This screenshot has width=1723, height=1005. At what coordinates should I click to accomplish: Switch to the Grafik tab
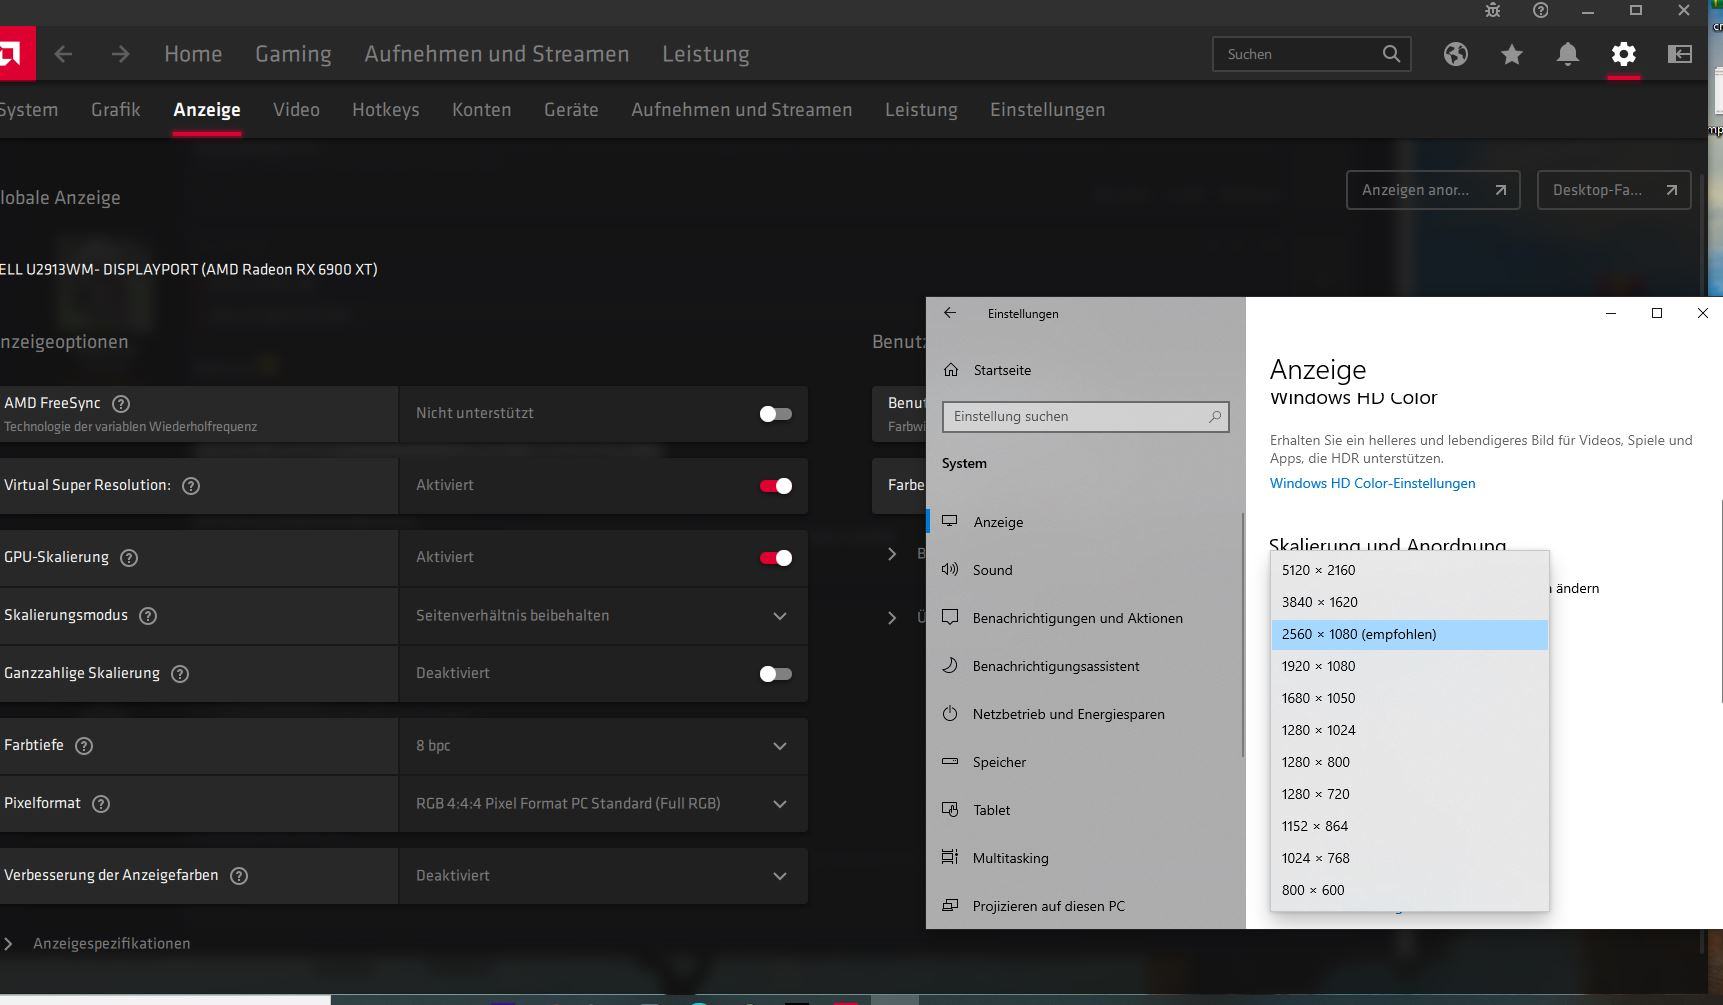click(115, 110)
